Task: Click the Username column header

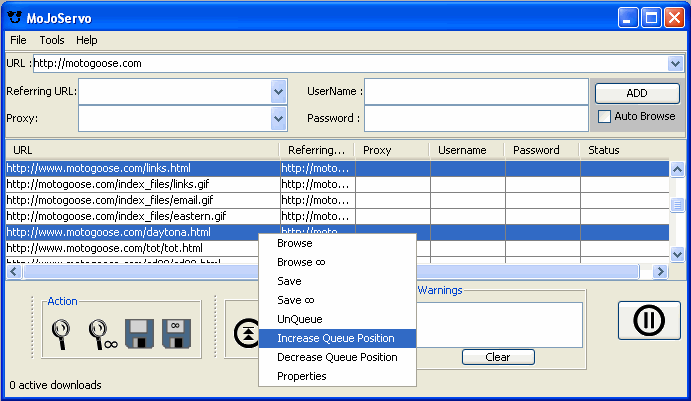Action: [467, 150]
